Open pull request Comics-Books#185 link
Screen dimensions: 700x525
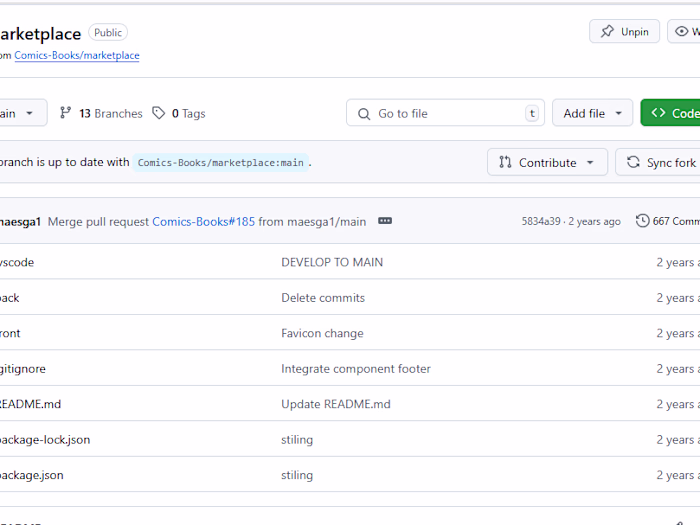tap(203, 221)
